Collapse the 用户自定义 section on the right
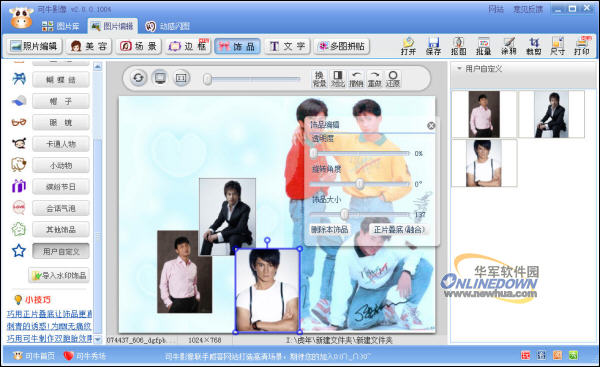Screen dimensions: 600x367 (459, 69)
